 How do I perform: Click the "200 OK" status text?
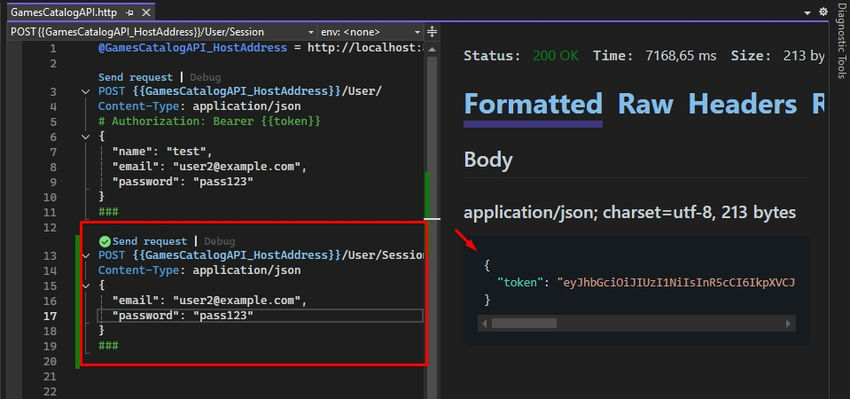pos(556,56)
